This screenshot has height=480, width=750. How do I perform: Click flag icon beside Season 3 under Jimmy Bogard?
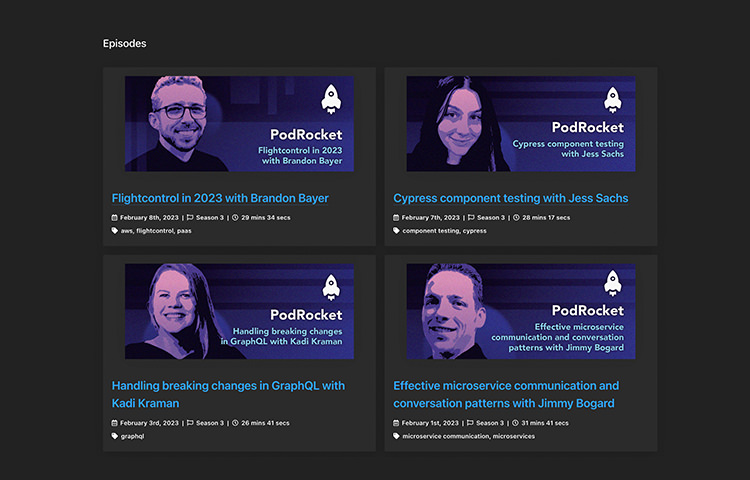pos(470,423)
